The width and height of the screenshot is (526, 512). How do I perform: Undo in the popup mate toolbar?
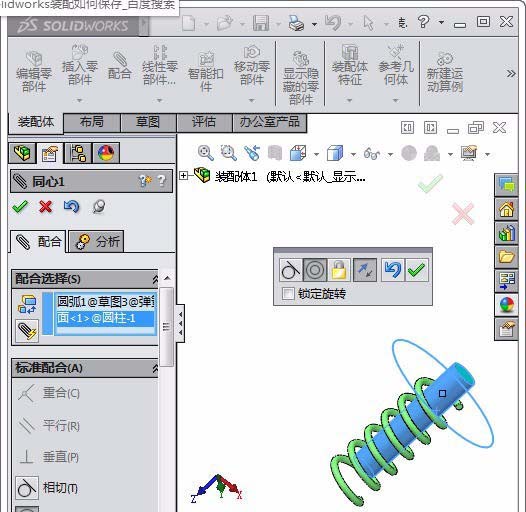tap(392, 270)
